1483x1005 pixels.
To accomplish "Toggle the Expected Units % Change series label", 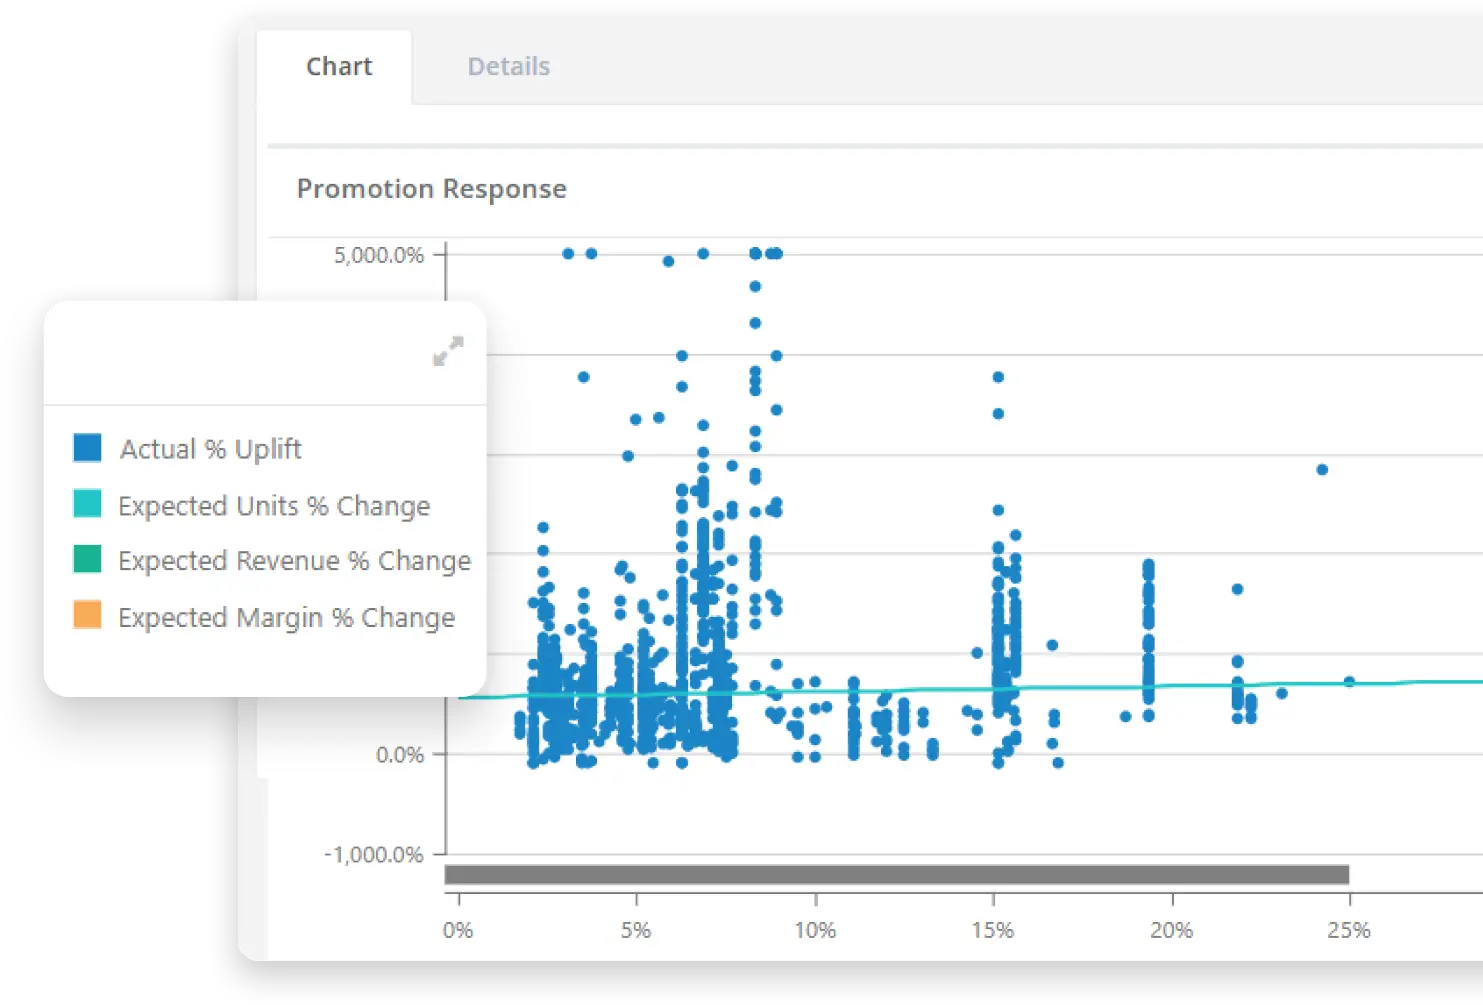I will [274, 506].
